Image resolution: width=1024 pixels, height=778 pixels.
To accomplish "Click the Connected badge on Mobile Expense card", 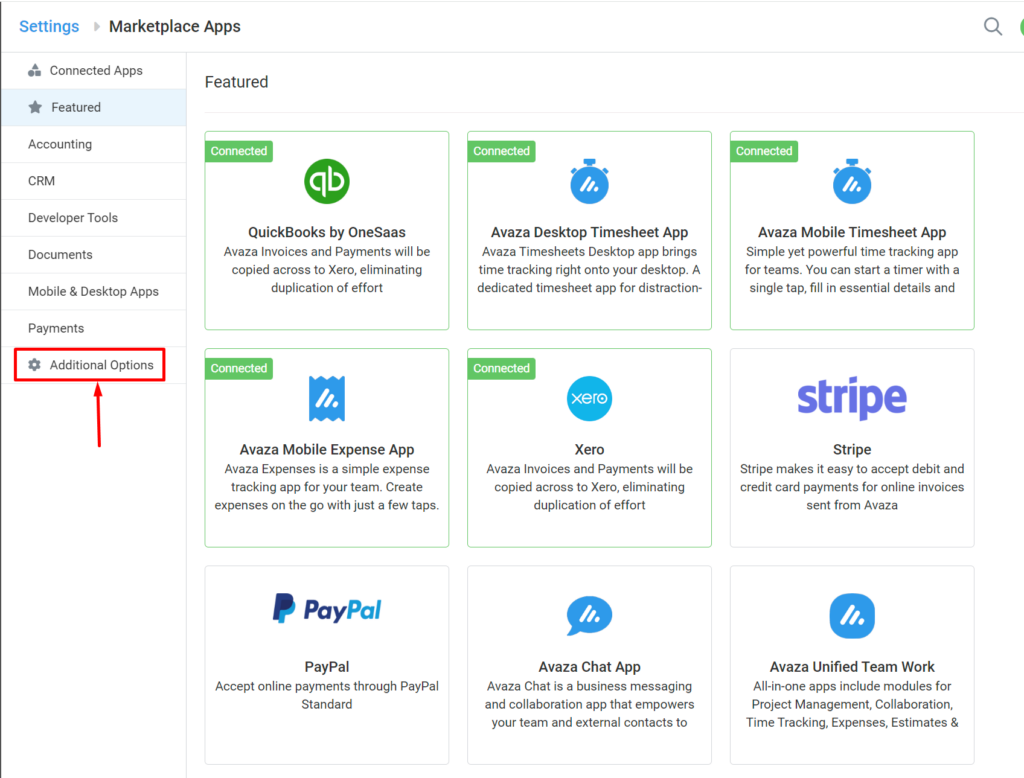I will pyautogui.click(x=239, y=368).
